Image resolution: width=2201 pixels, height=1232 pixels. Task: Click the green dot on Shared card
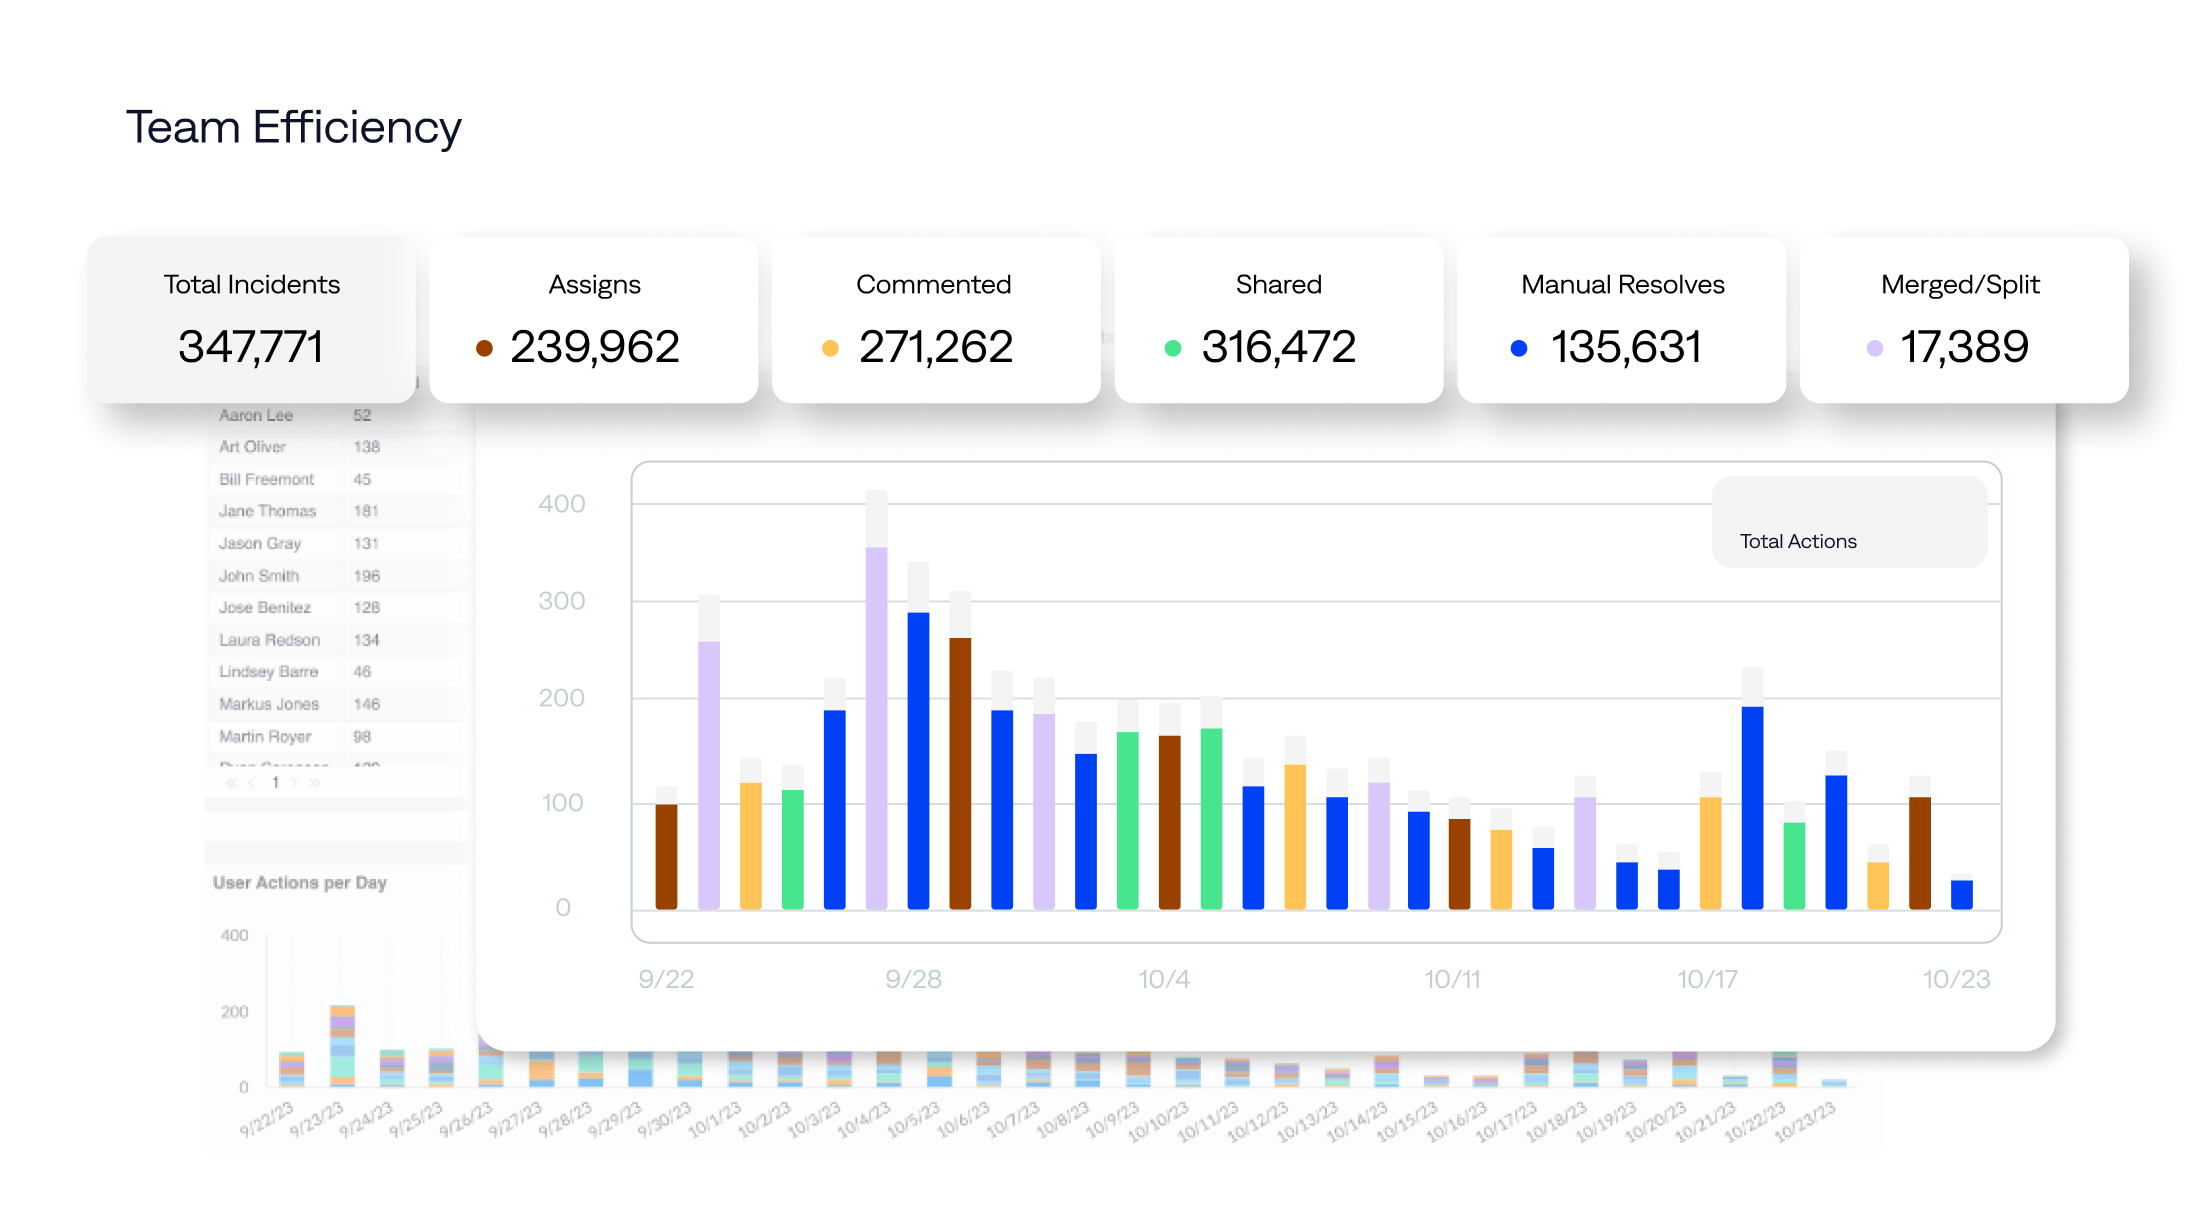1173,348
